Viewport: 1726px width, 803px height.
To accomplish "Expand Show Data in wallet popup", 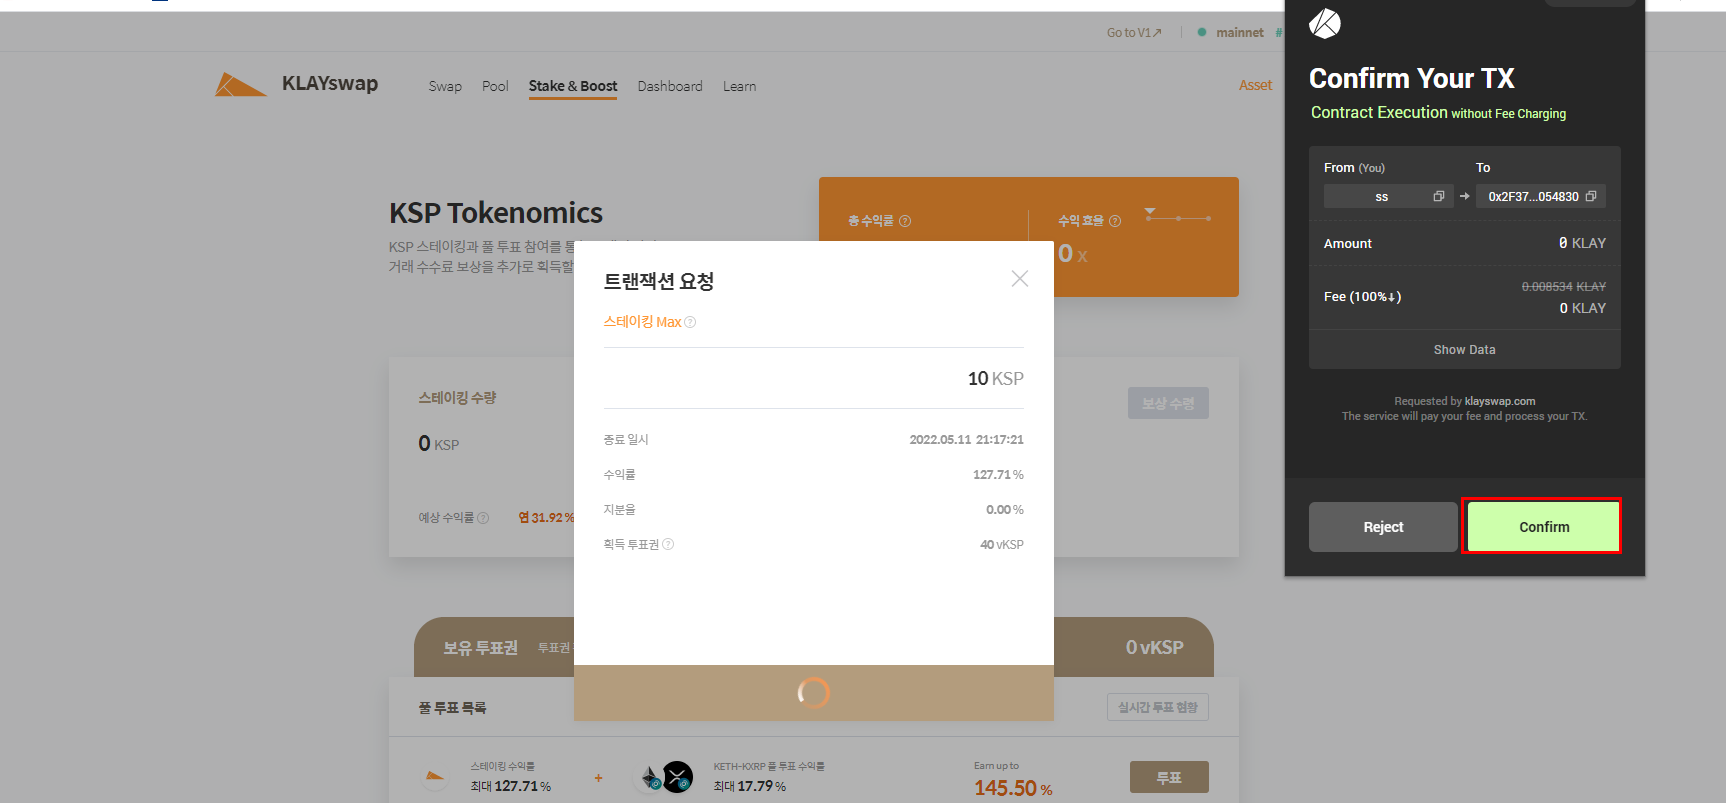I will [1464, 350].
